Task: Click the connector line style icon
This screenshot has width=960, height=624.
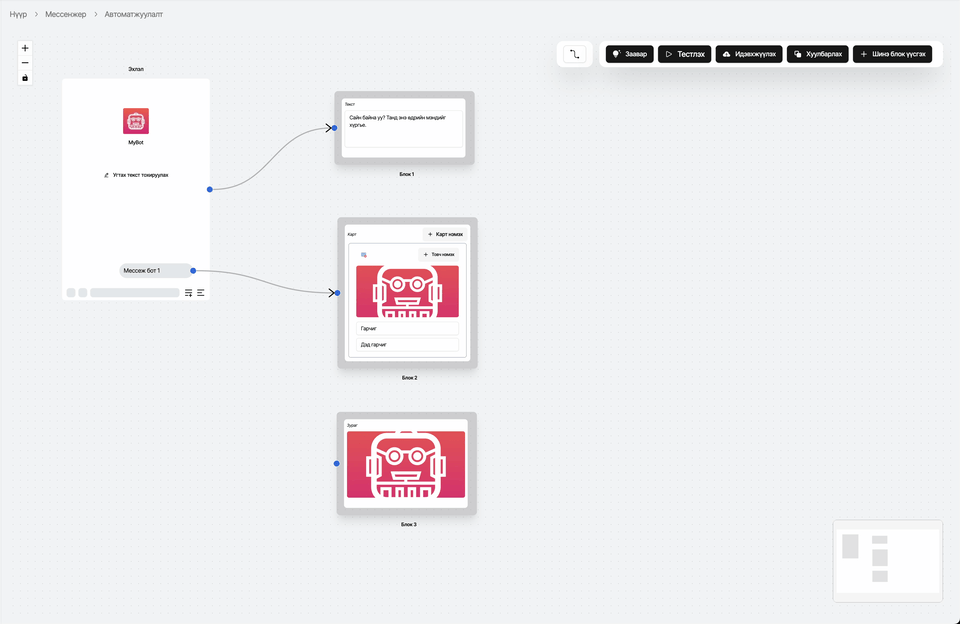Action: pos(574,54)
